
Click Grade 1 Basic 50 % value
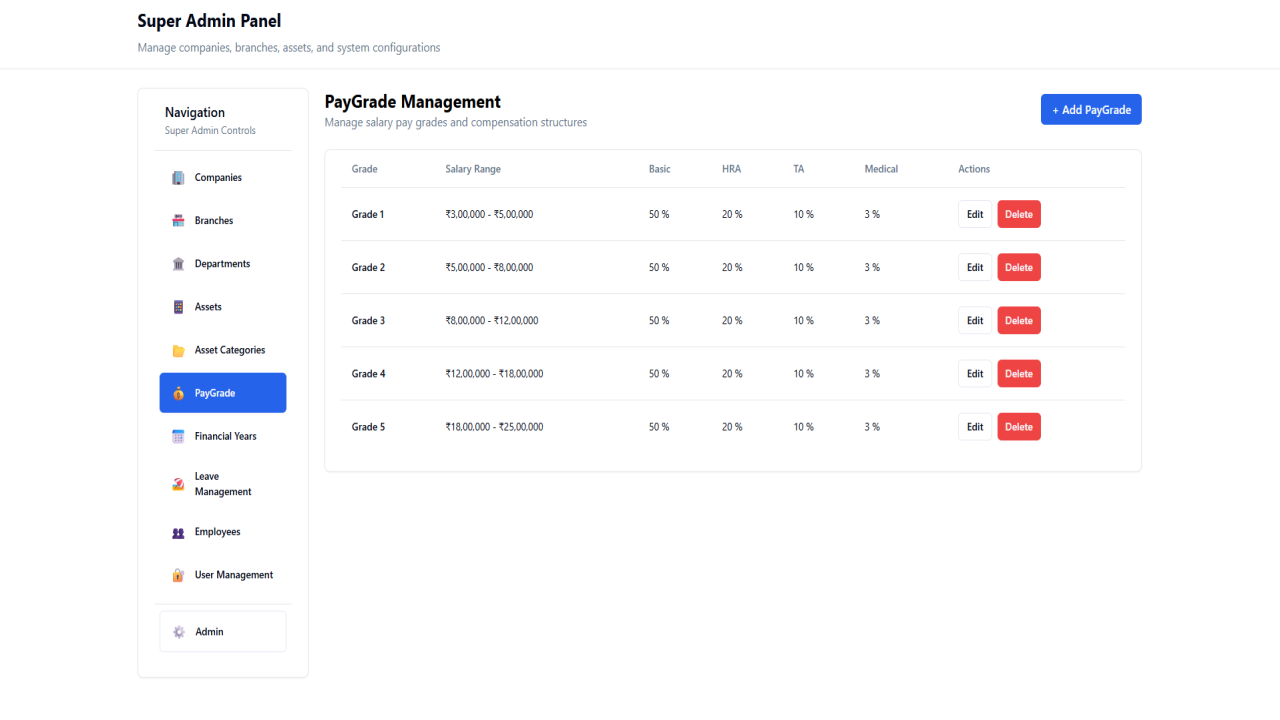click(659, 214)
